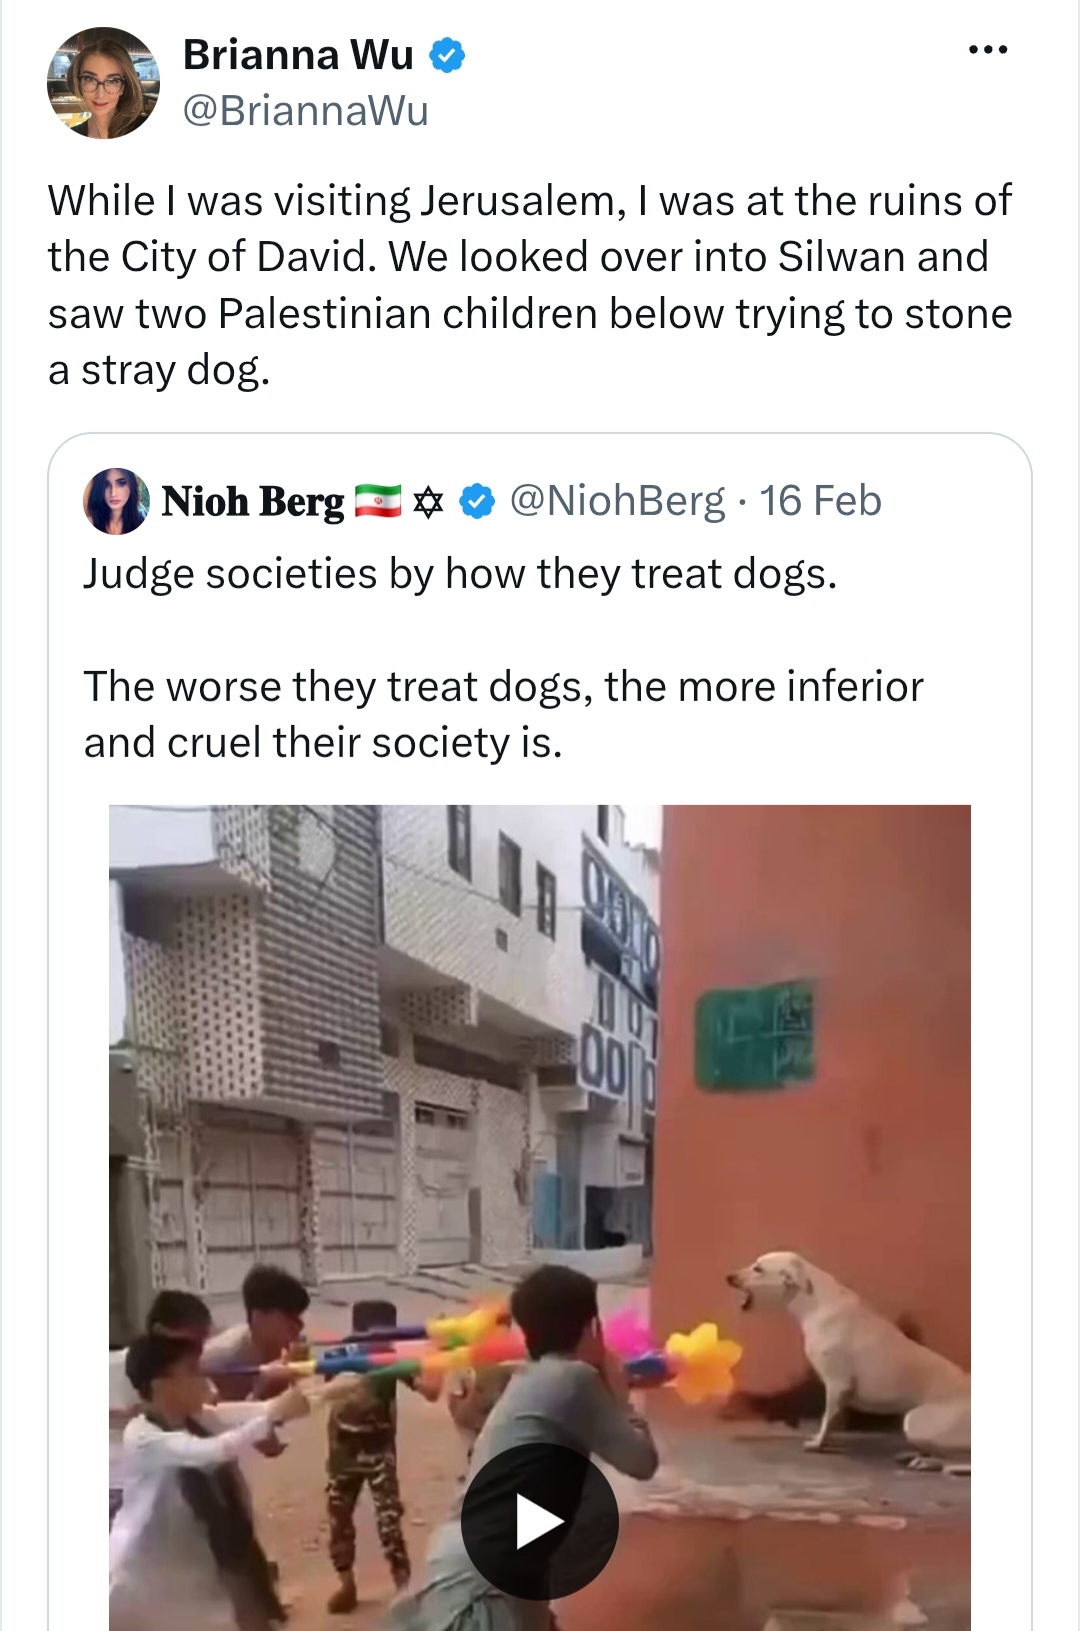Play the embedded video

click(x=540, y=1522)
